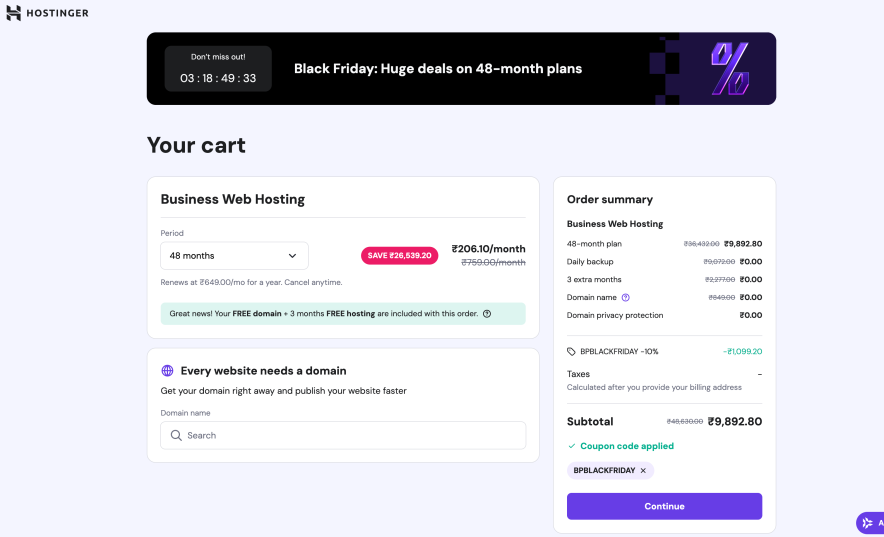The image size is (884, 537).
Task: Click the globe icon beside the domain heading
Action: (167, 371)
